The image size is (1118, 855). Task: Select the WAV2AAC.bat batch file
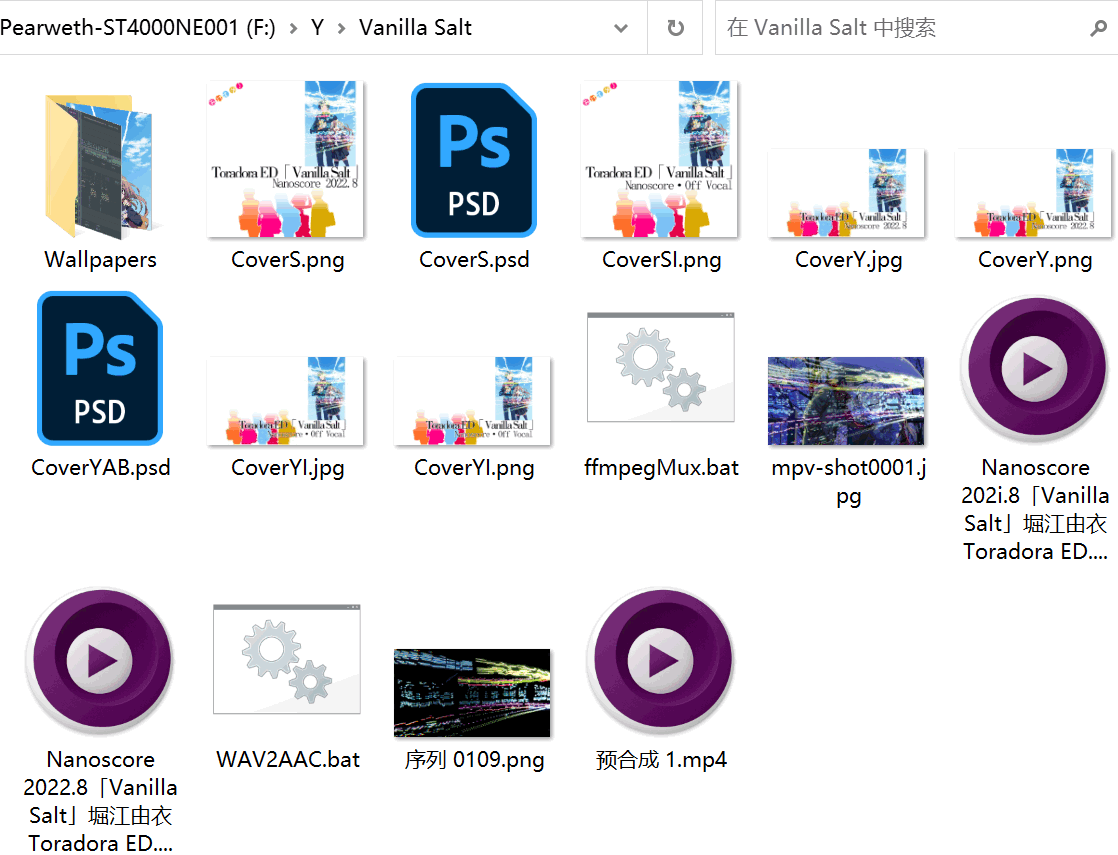(x=287, y=659)
